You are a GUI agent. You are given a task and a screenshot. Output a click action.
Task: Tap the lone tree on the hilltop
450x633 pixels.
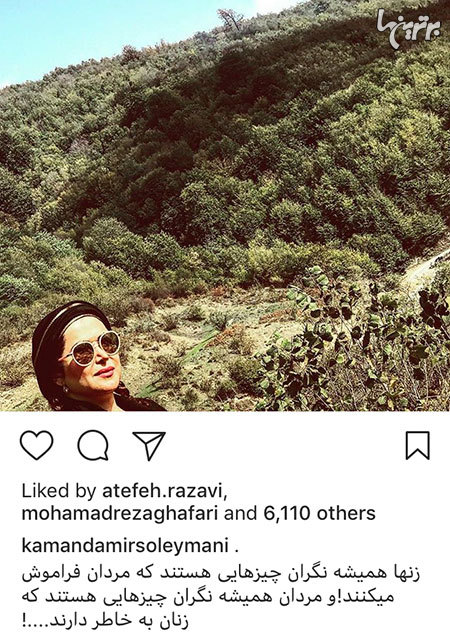click(230, 18)
